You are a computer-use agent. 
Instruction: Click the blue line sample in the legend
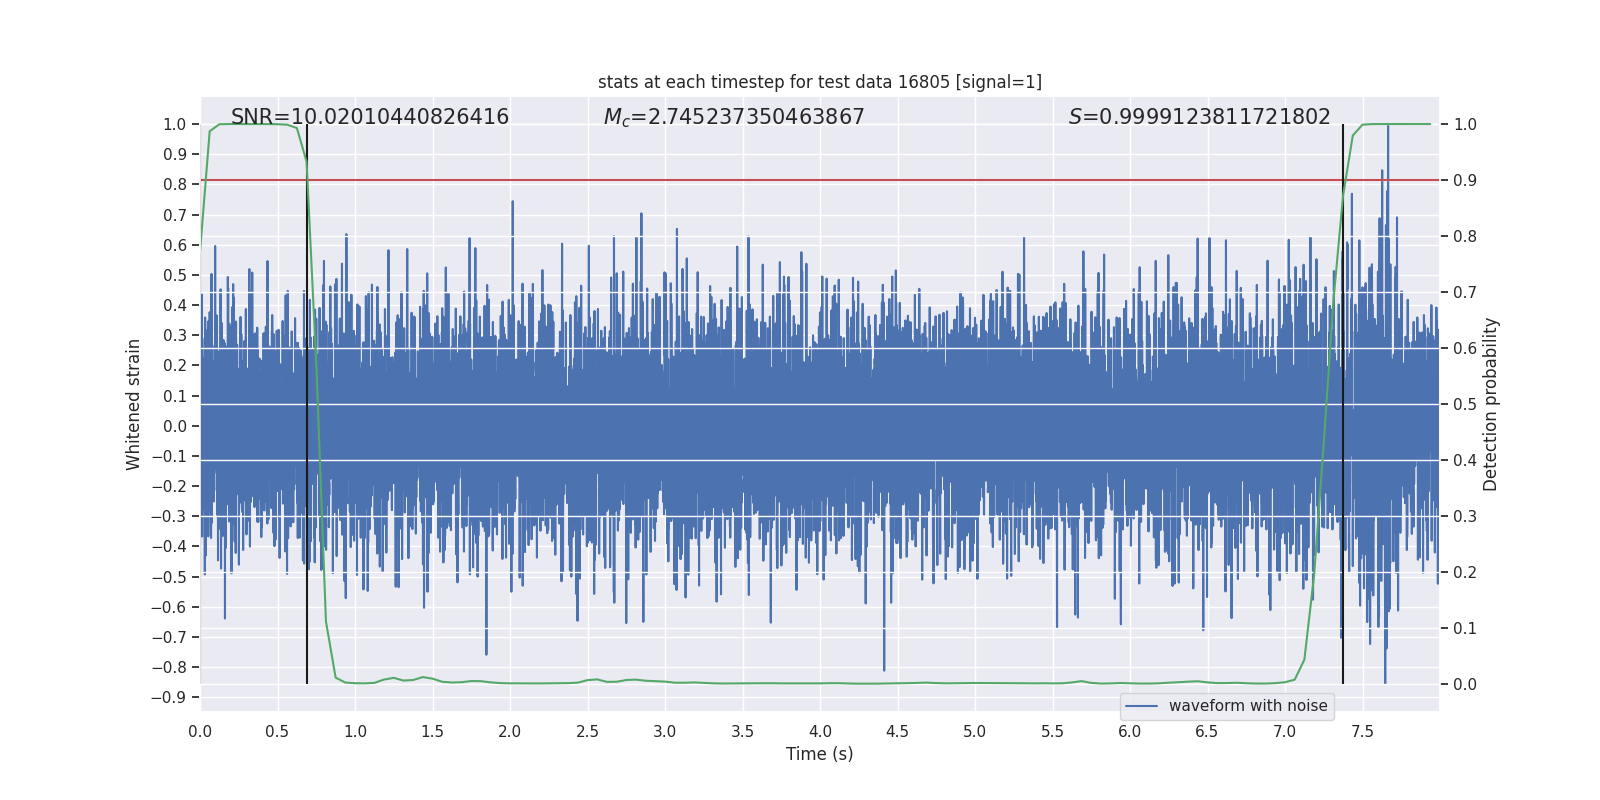tap(1142, 706)
